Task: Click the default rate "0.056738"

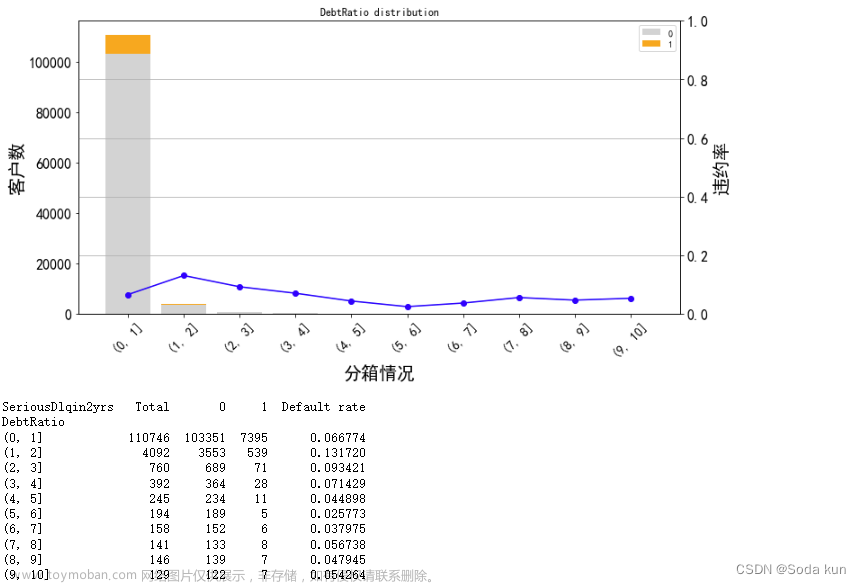Action: [338, 544]
